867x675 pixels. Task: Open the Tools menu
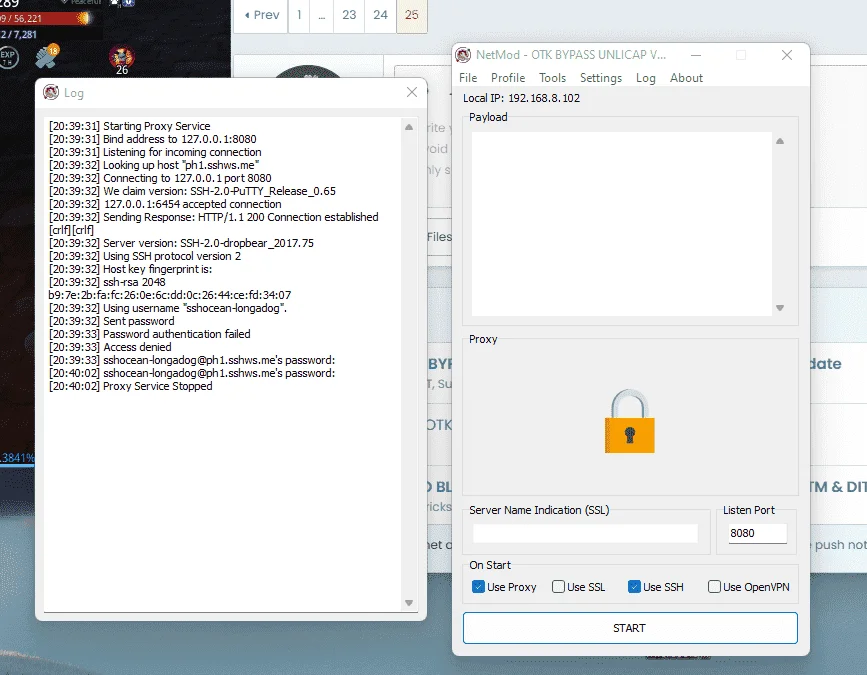point(552,78)
